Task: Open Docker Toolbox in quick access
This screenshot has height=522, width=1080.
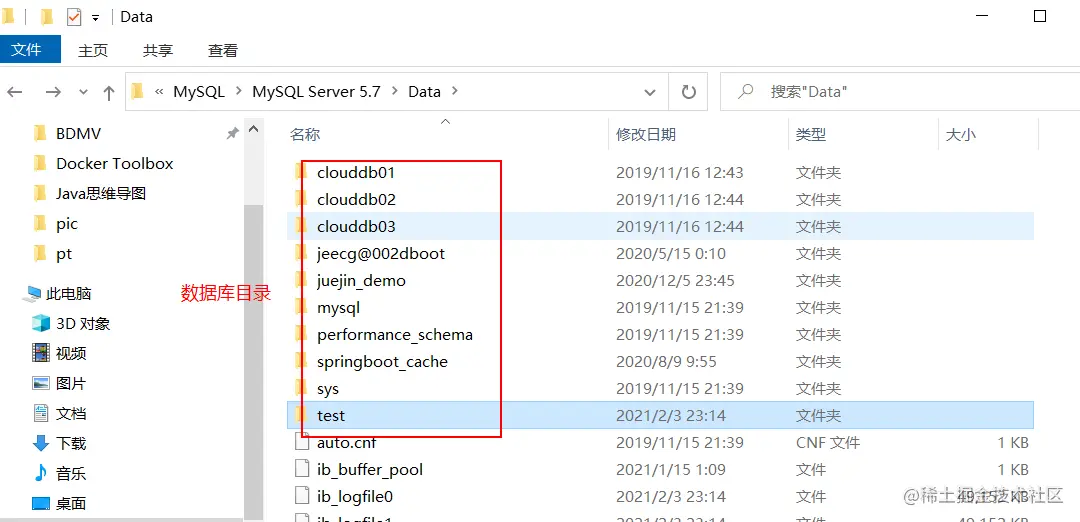Action: tap(114, 164)
